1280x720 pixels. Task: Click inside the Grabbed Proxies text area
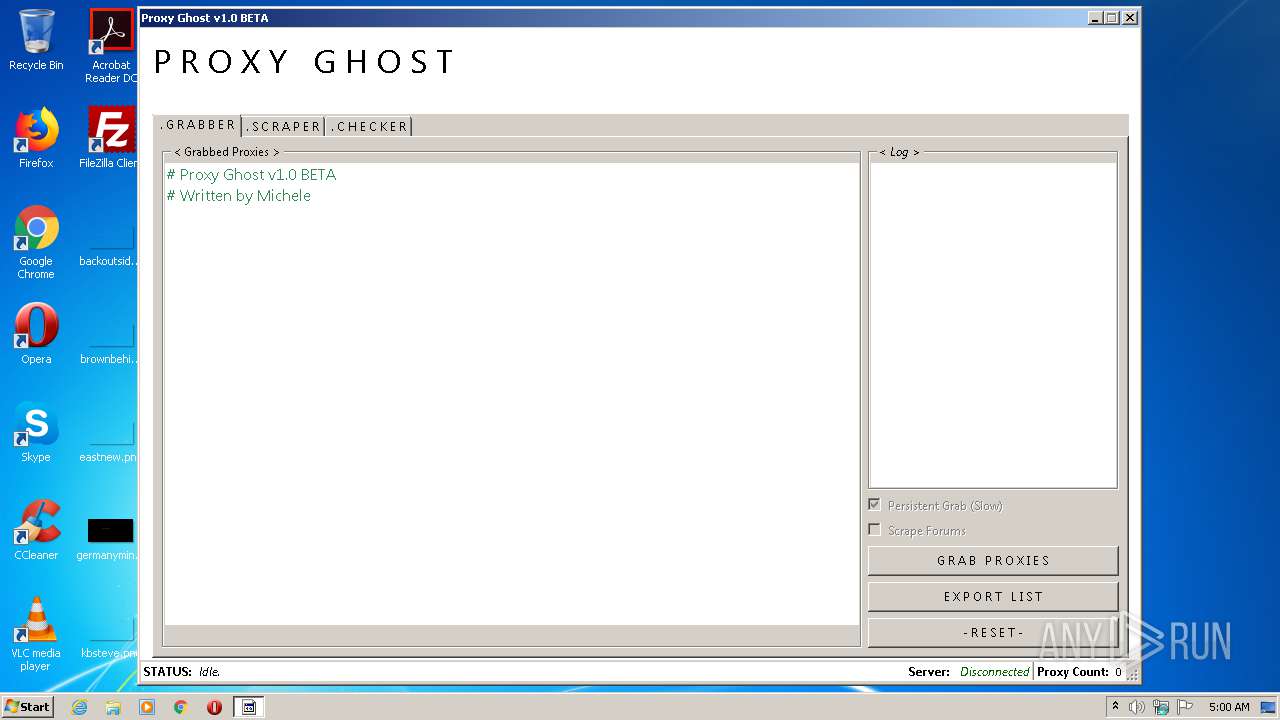point(511,394)
